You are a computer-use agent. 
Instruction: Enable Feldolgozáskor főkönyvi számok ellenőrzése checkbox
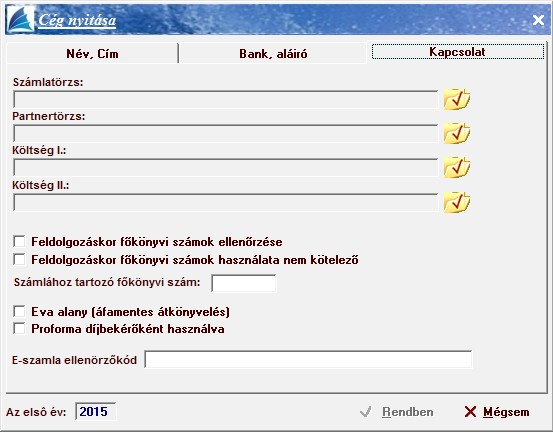point(19,242)
